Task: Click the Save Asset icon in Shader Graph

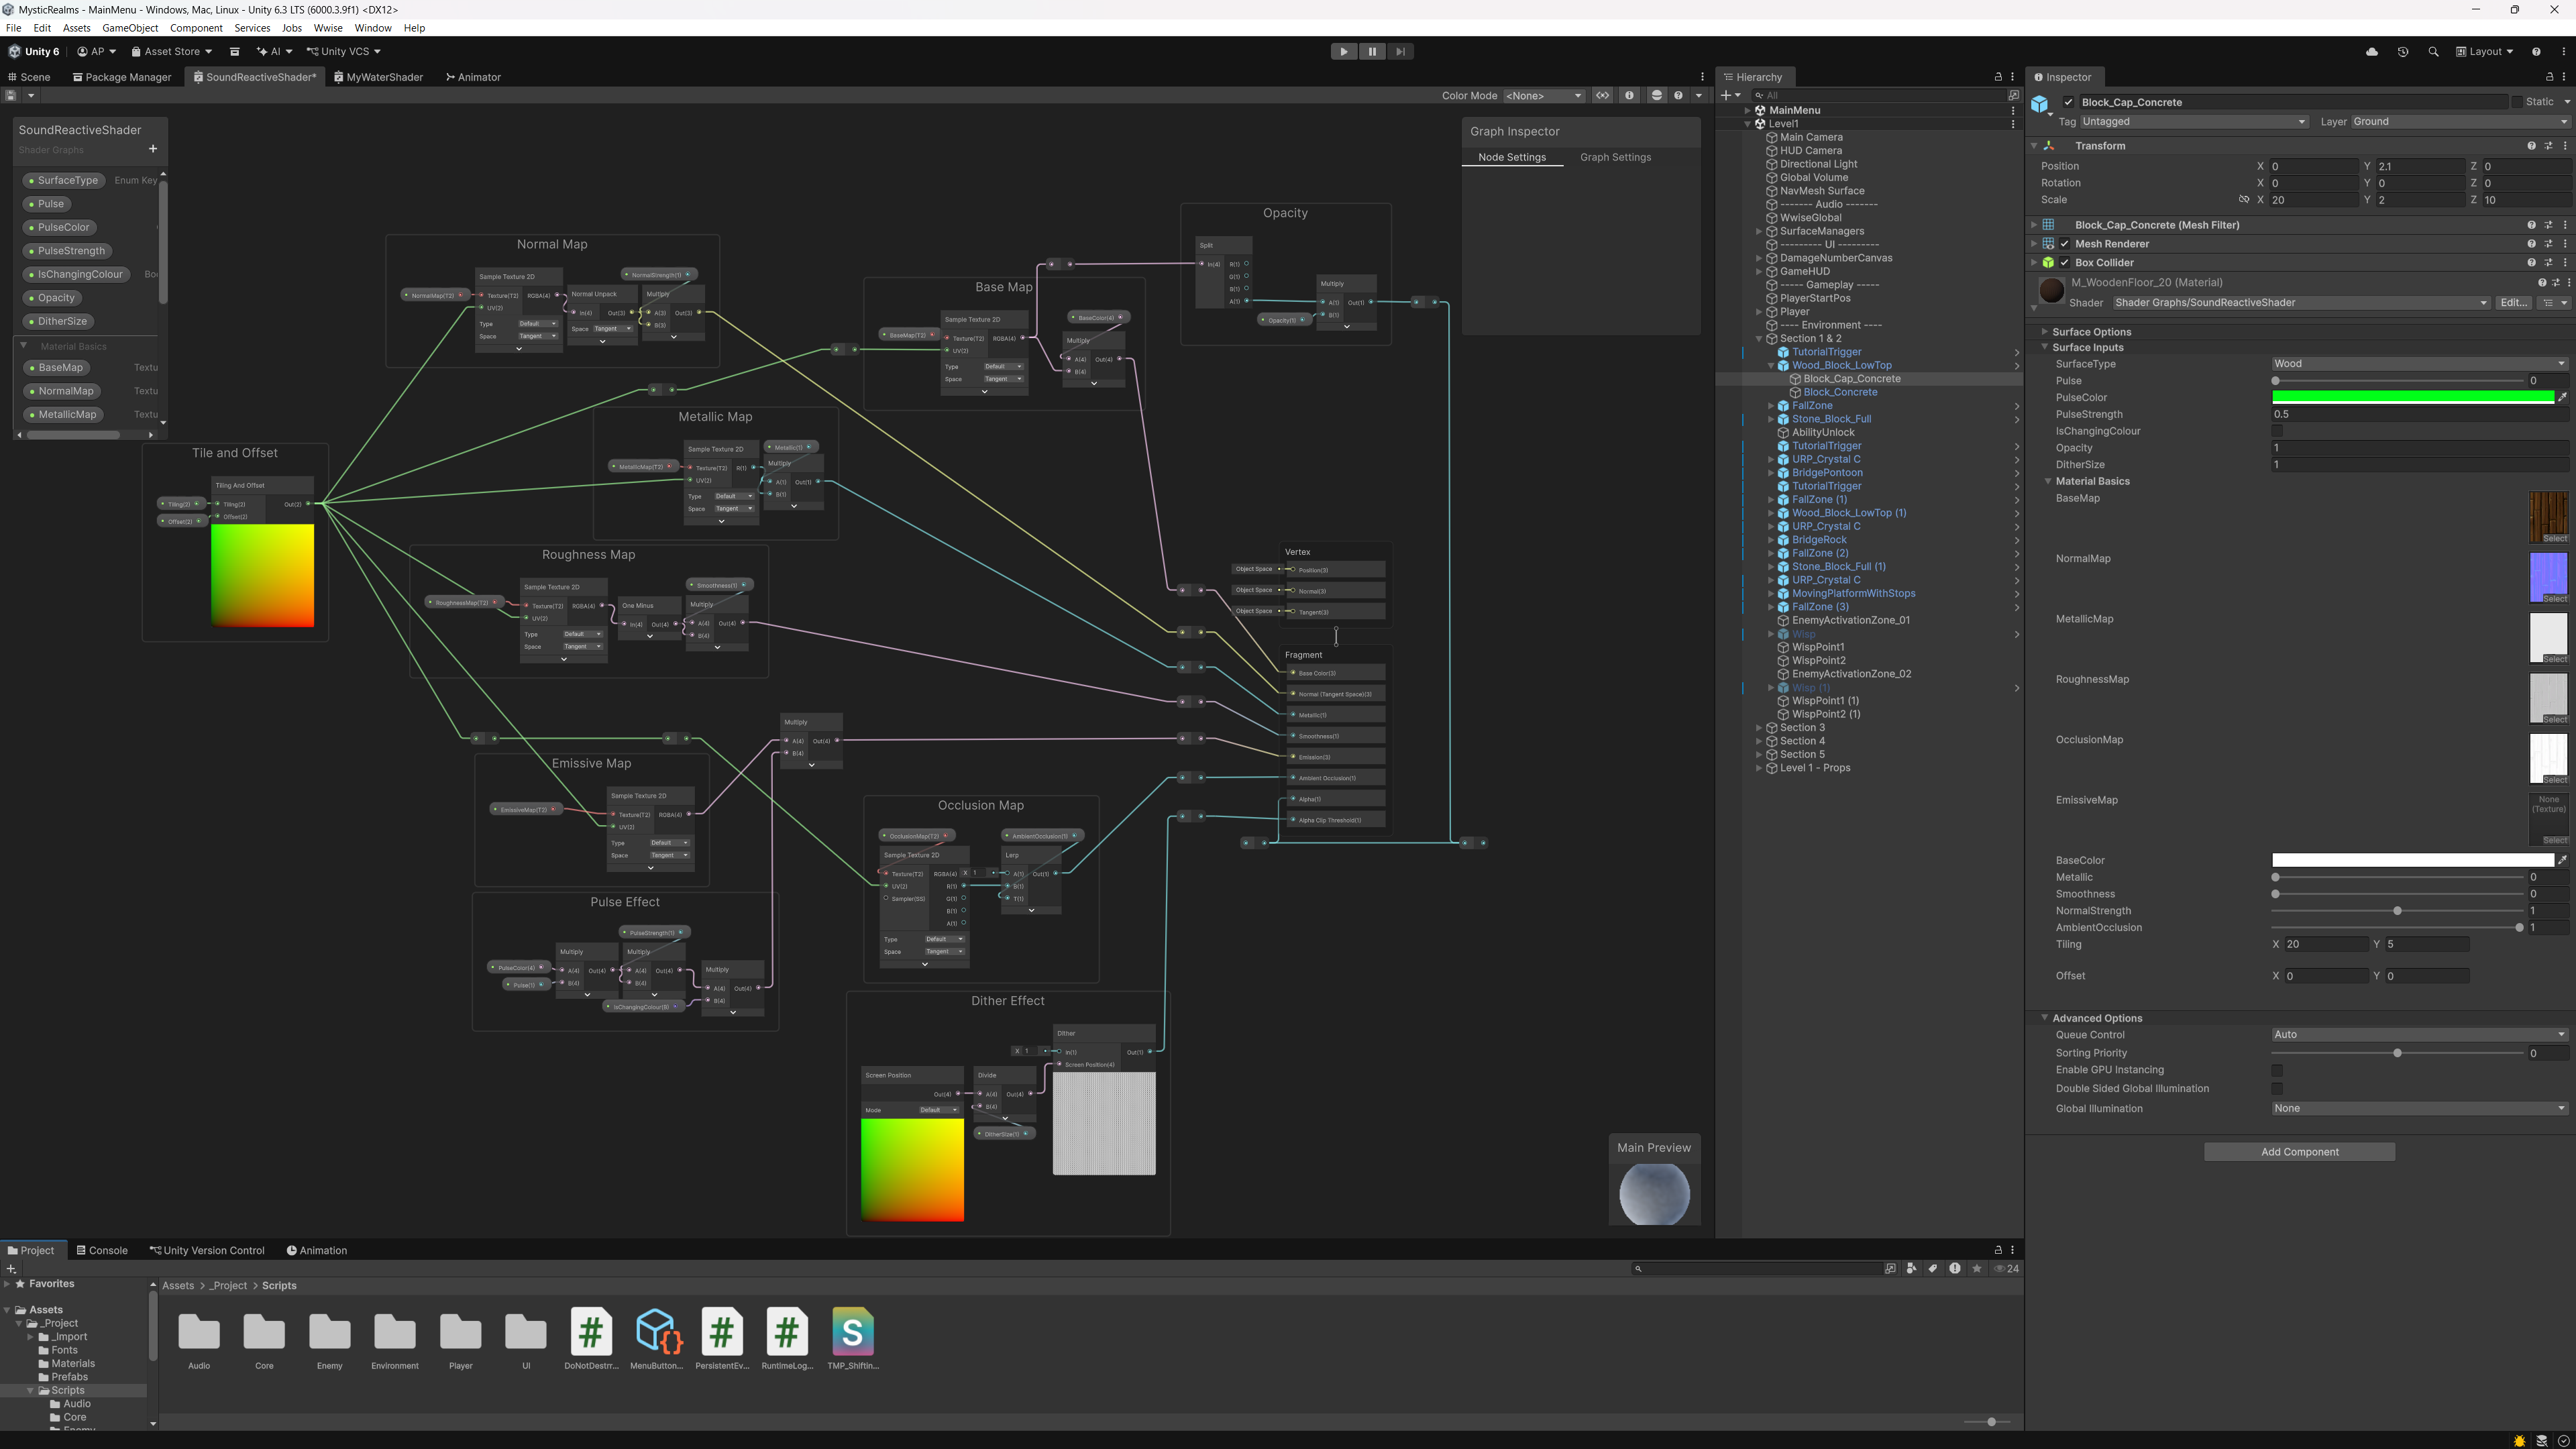Action: (x=11, y=96)
